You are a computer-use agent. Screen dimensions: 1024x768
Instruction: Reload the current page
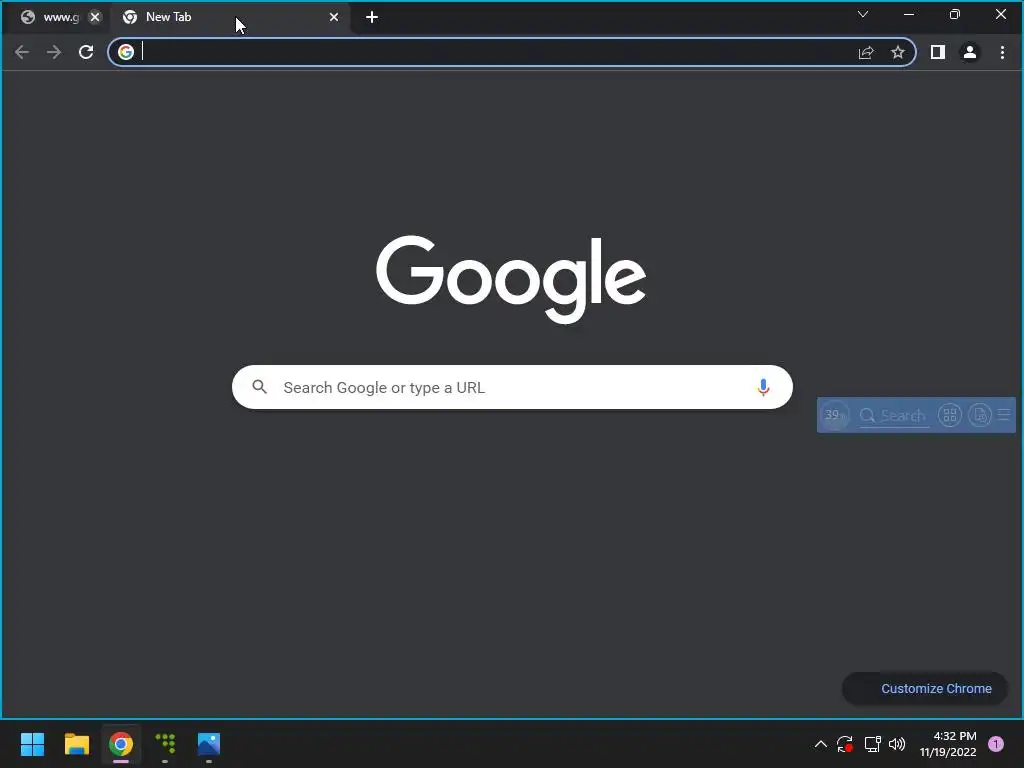pyautogui.click(x=86, y=52)
